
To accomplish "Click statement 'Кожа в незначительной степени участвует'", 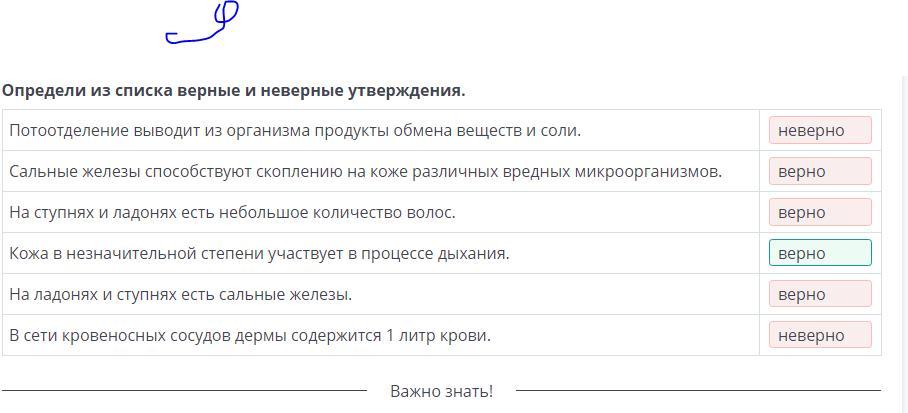I will [259, 253].
